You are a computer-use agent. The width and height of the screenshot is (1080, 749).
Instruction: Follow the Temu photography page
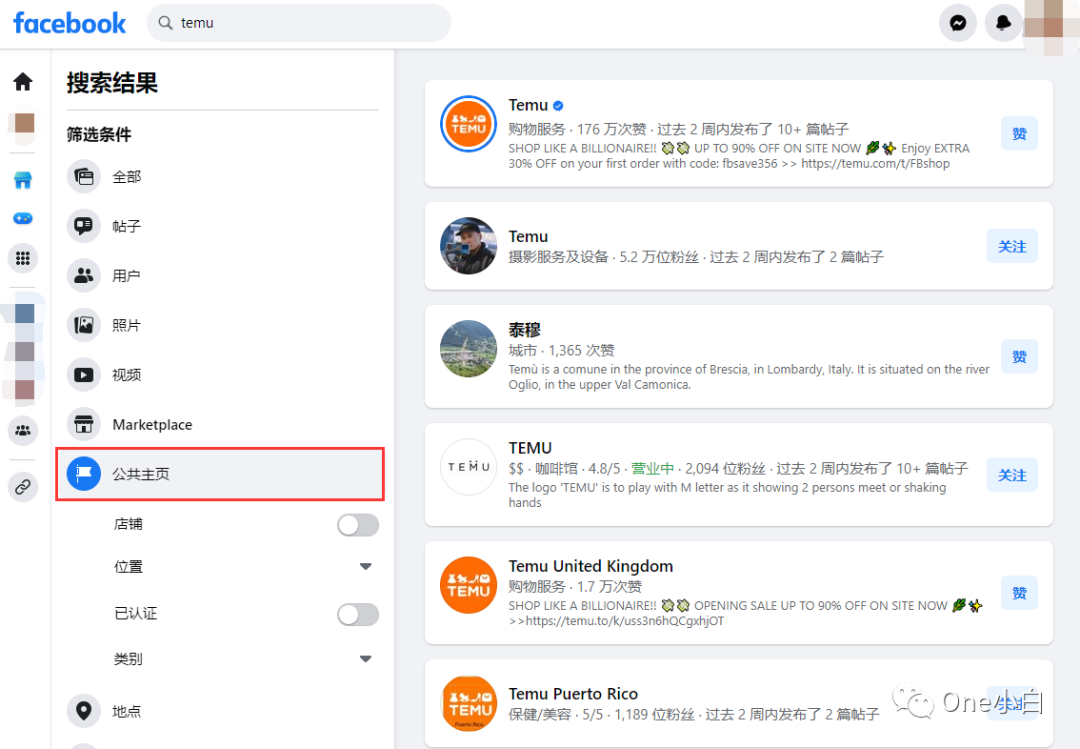pos(1012,246)
